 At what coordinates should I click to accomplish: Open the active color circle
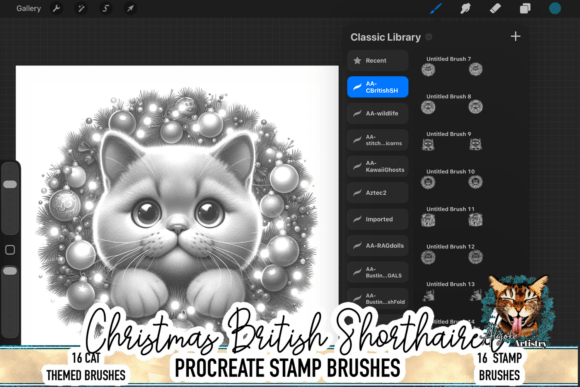point(555,8)
